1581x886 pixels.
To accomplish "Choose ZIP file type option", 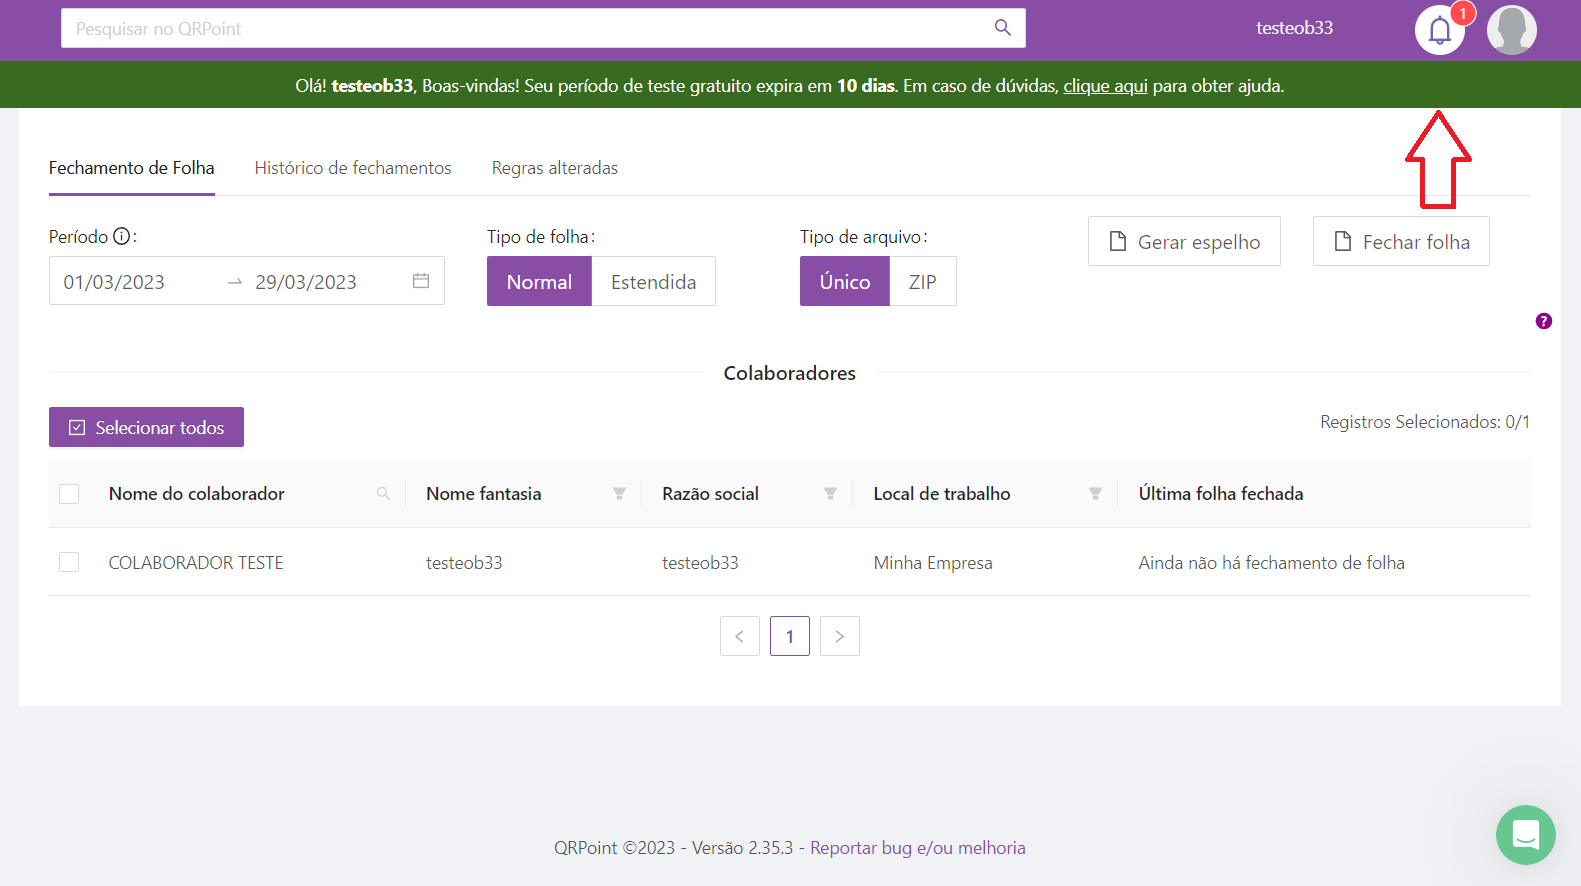I will 922,282.
